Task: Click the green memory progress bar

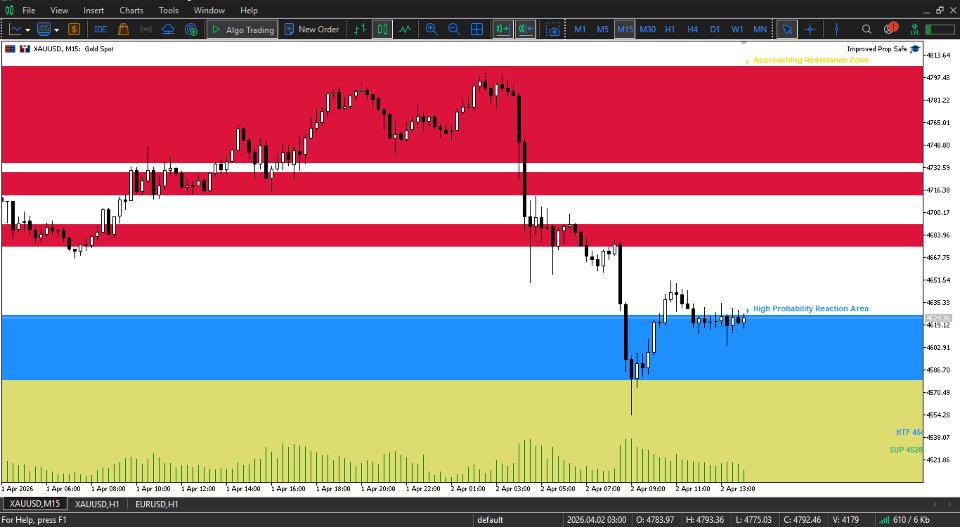Action: (940, 29)
